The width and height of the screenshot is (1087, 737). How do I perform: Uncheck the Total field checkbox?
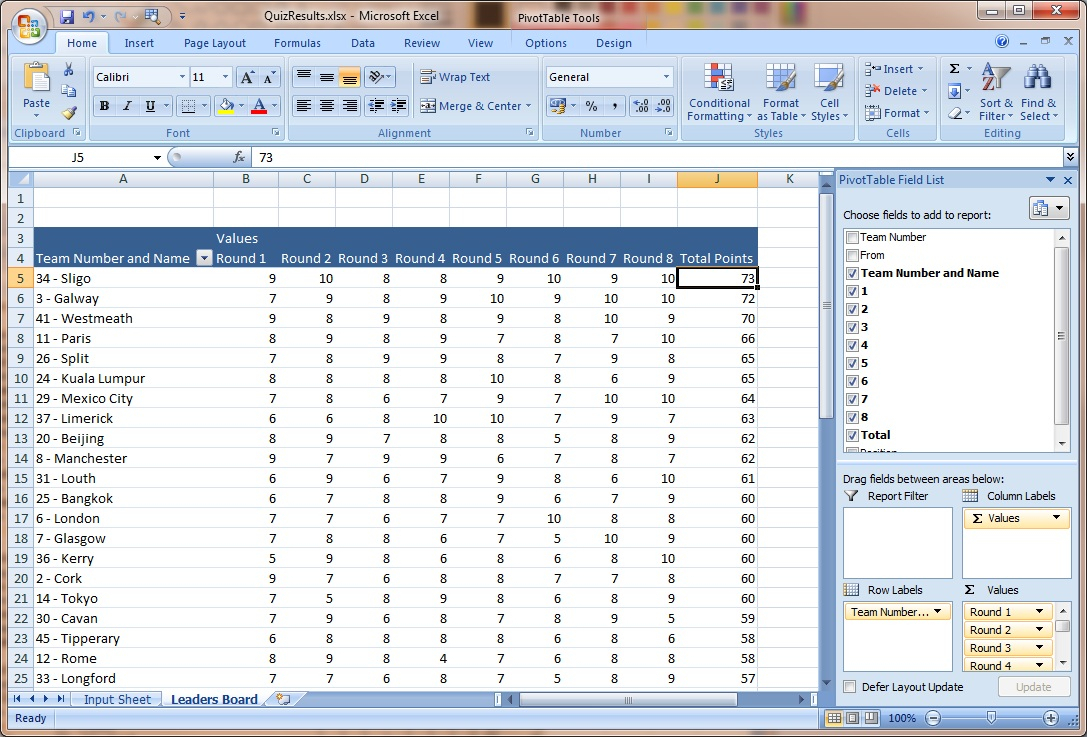[x=852, y=435]
